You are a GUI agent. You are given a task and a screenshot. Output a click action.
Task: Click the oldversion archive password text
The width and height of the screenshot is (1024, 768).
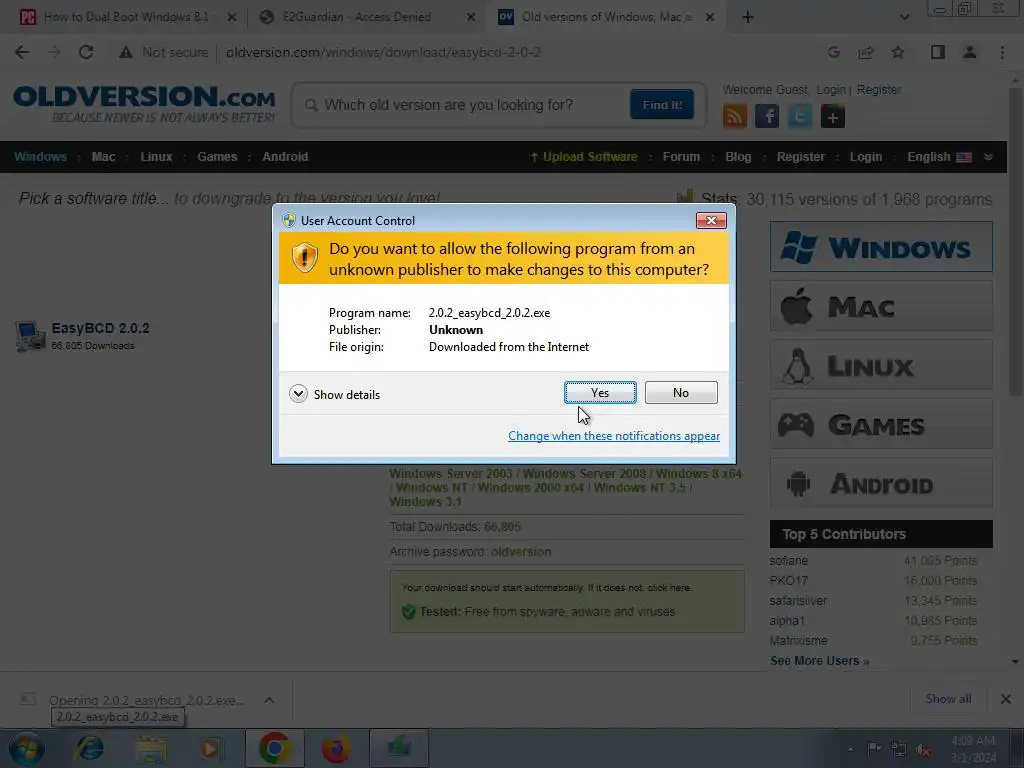click(x=521, y=552)
